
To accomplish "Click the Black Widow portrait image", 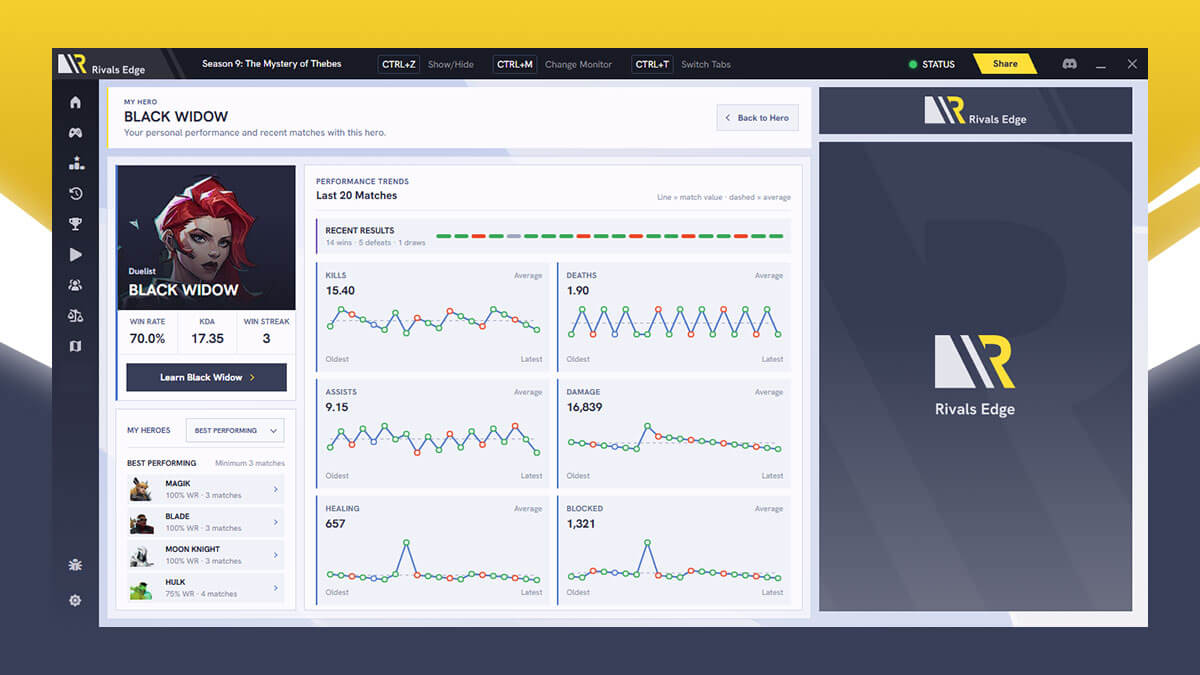I will (x=206, y=237).
